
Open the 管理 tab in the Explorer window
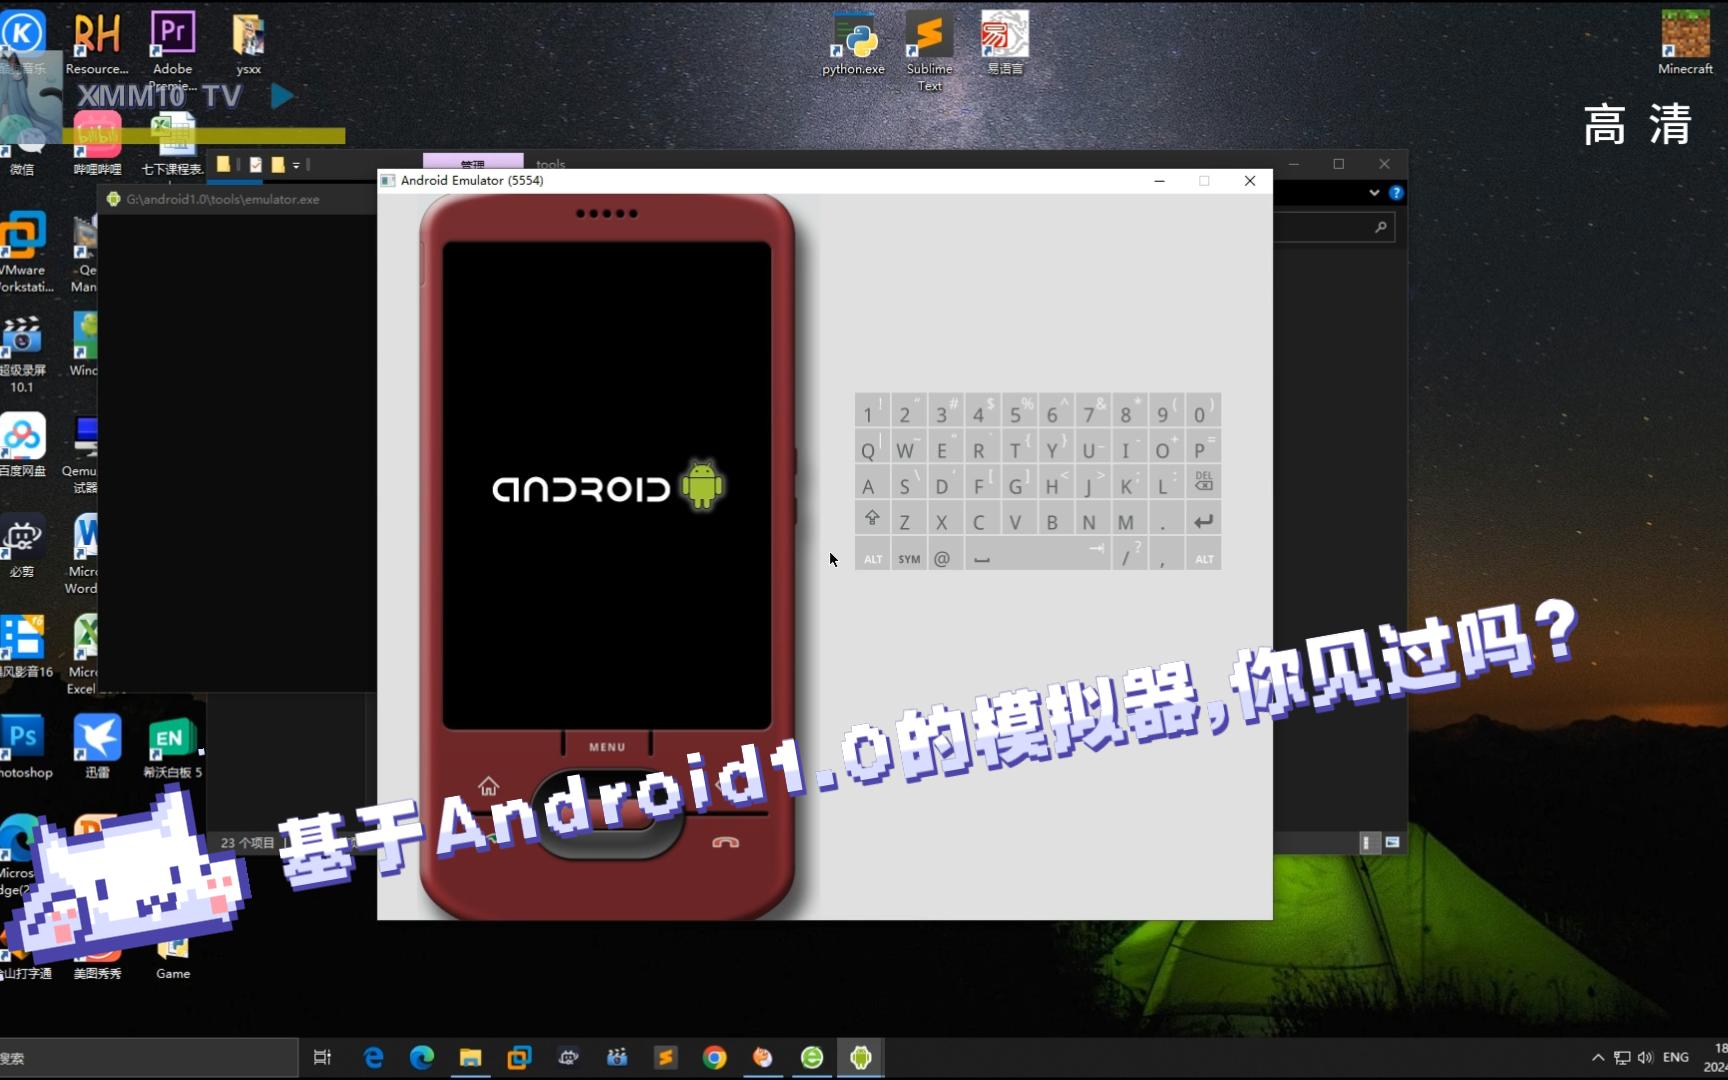(473, 162)
